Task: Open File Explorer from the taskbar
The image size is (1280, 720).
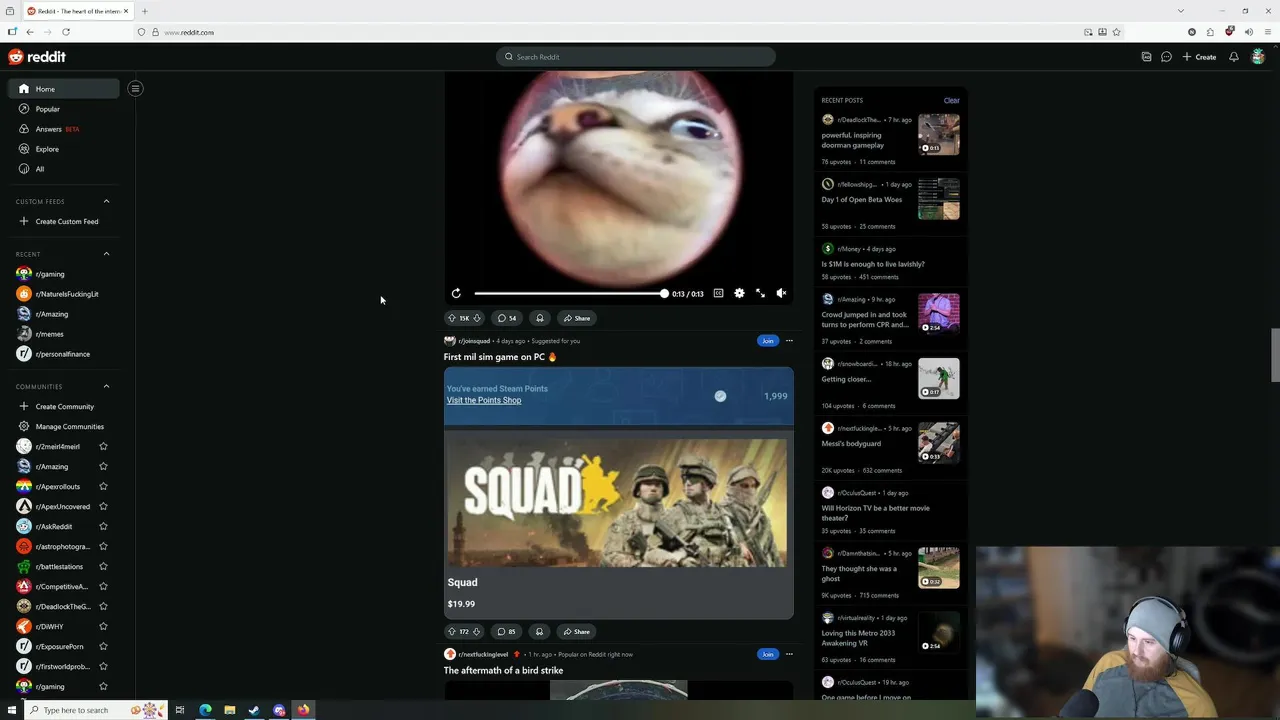Action: (x=229, y=710)
